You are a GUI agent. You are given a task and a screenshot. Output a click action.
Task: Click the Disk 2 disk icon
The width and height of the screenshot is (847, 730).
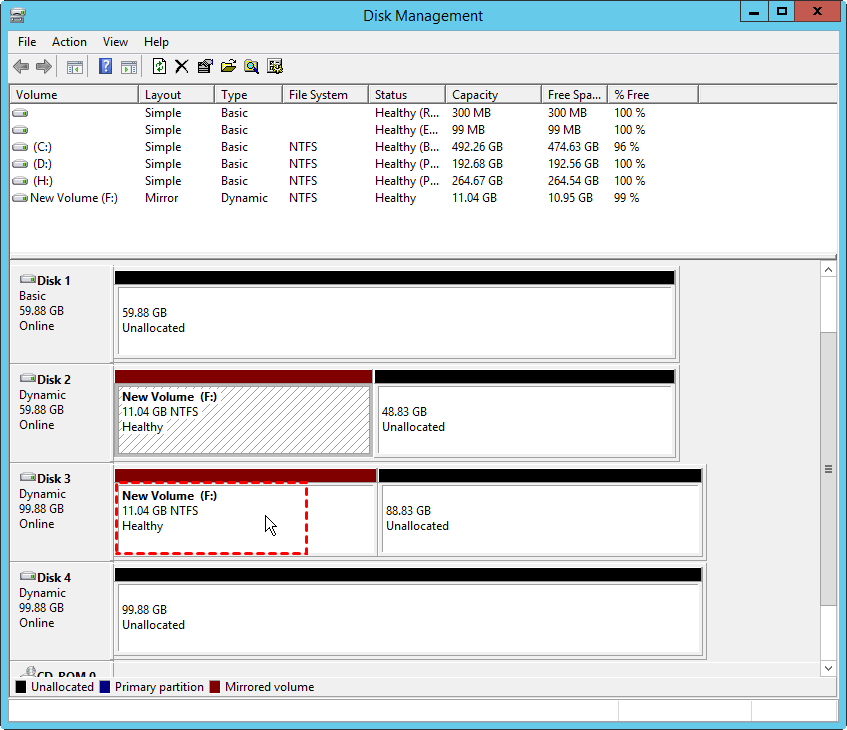pos(28,378)
